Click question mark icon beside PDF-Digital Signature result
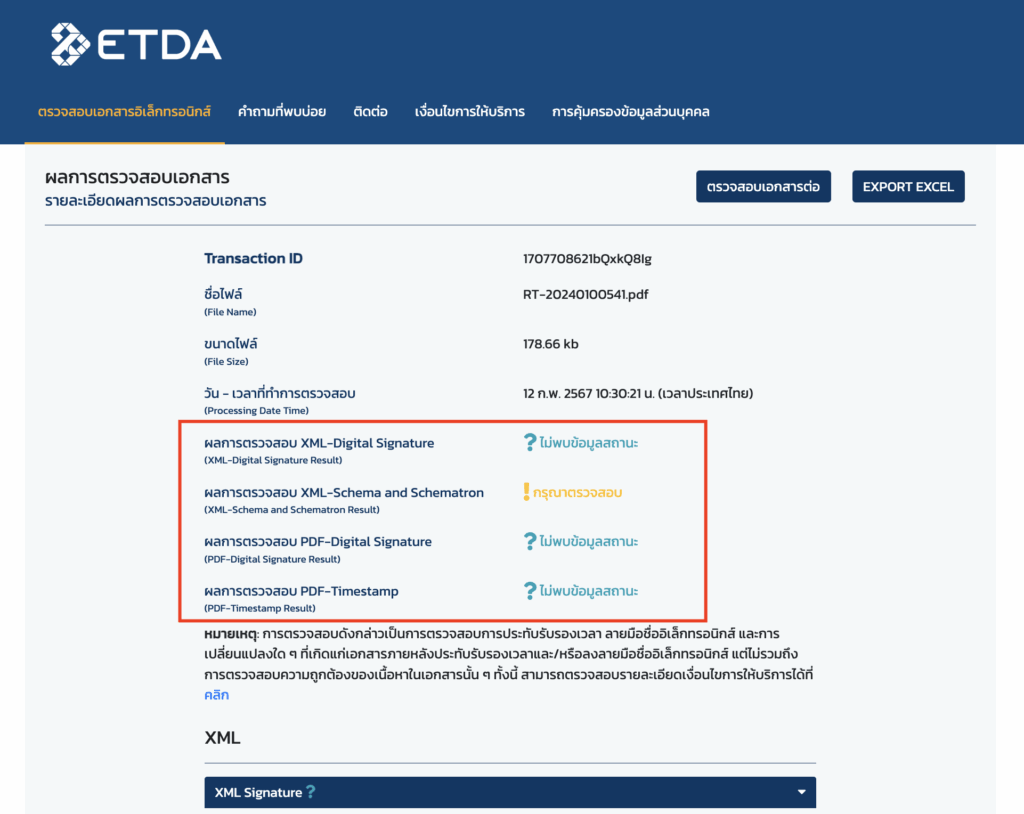 (x=530, y=541)
